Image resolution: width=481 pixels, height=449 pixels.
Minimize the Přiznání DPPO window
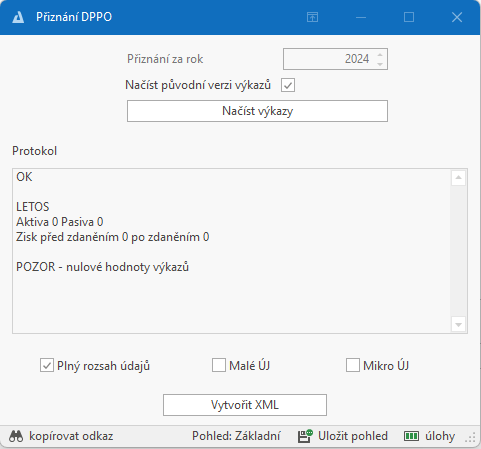[x=361, y=17]
